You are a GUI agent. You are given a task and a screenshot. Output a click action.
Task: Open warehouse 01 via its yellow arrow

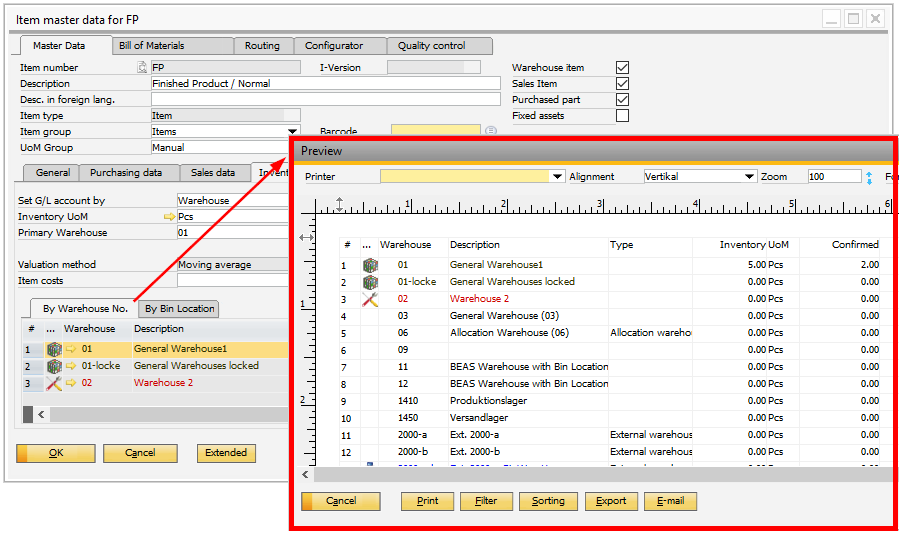pos(71,349)
